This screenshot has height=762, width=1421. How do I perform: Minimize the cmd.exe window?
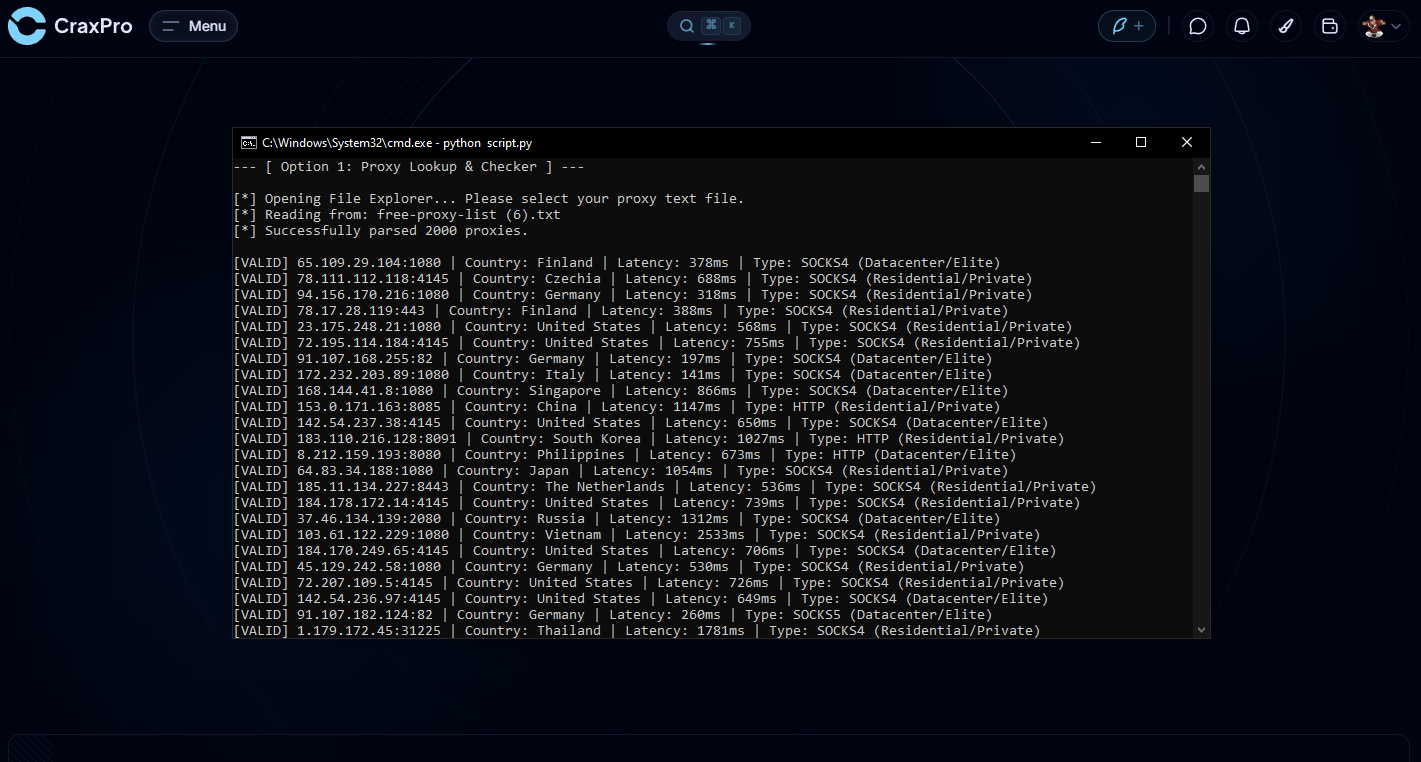point(1095,143)
